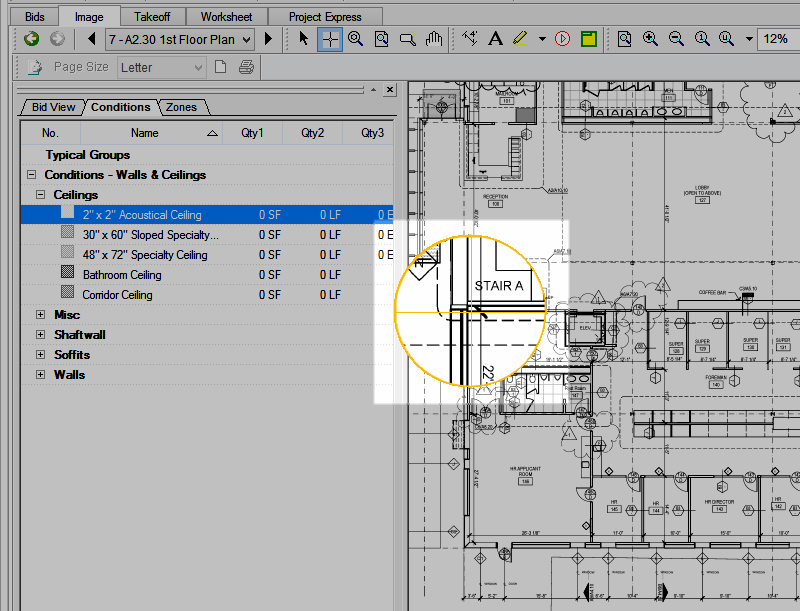Click the Qty1 column header
Screen dimensions: 800x611
pyautogui.click(x=252, y=133)
